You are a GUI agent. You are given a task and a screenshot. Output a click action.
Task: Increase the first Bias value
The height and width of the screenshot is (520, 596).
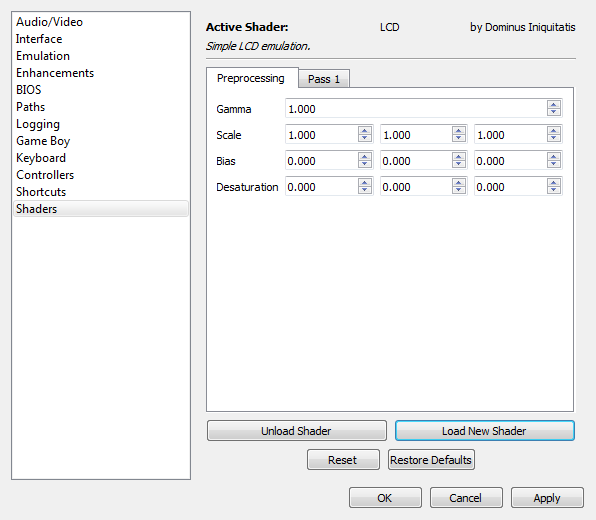[x=365, y=157]
